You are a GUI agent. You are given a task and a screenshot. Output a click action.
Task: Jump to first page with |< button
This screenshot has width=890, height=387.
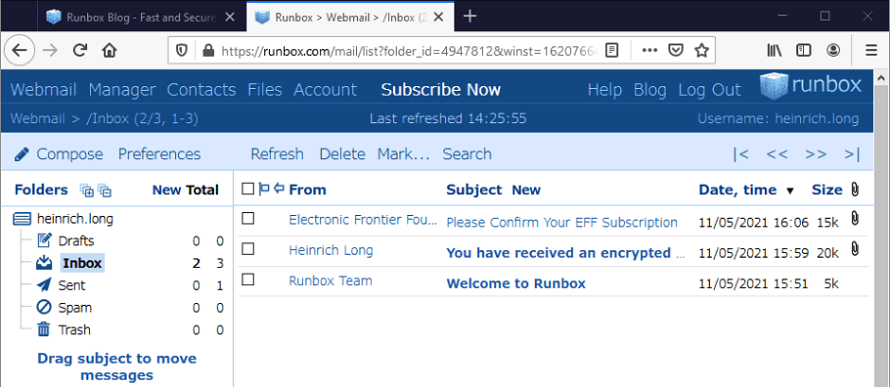tap(740, 154)
